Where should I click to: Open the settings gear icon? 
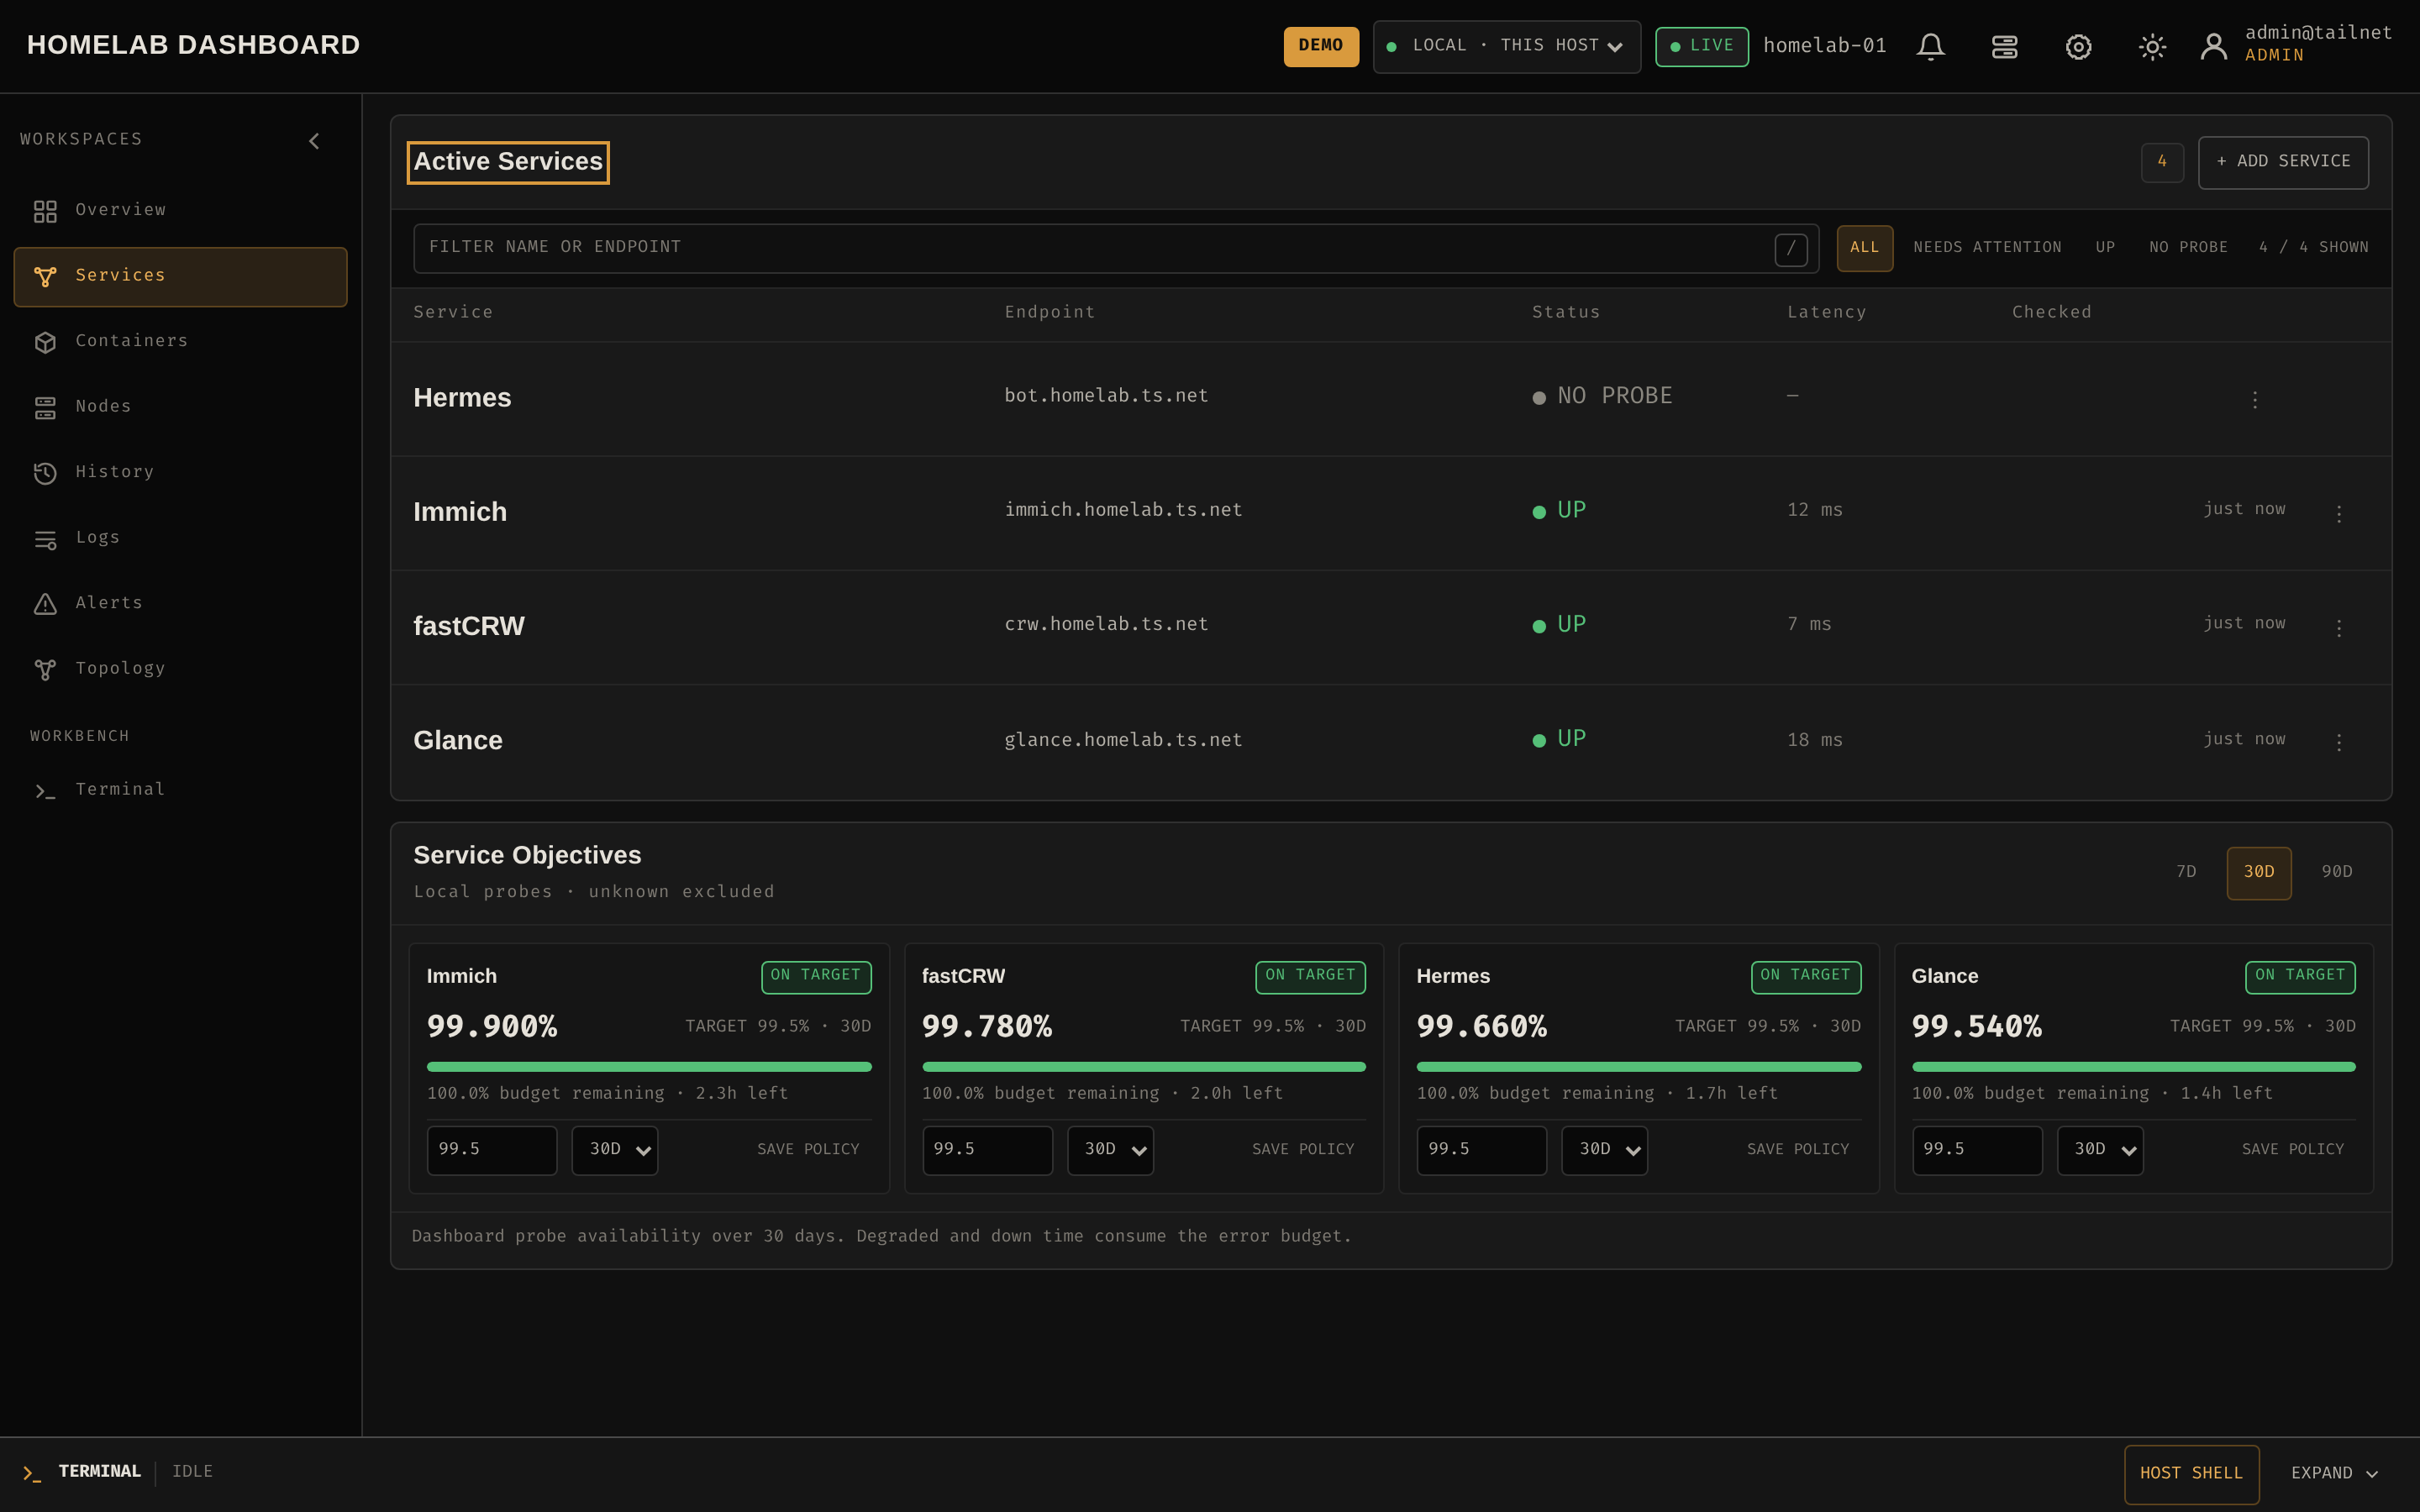[2078, 47]
